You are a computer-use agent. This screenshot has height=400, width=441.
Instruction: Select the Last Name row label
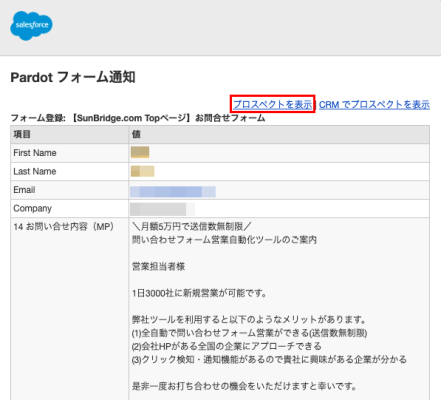tap(35, 171)
